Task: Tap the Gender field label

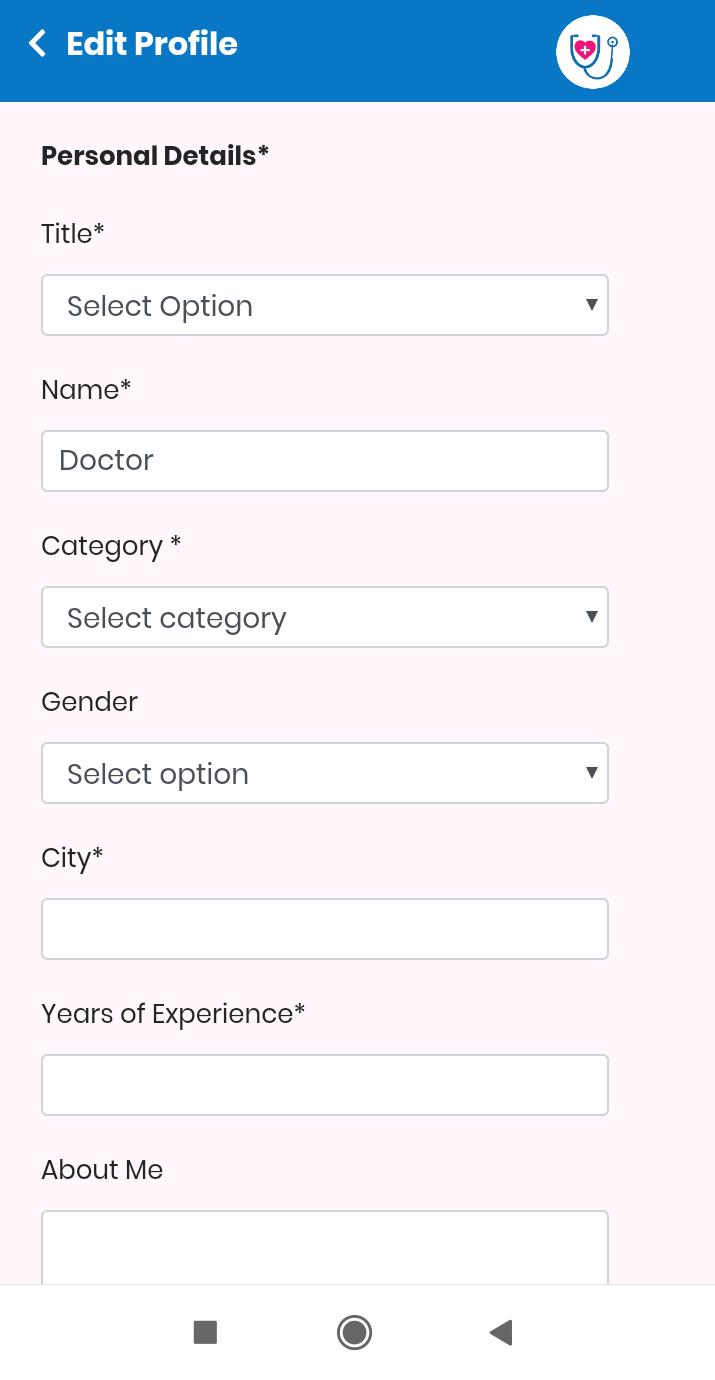Action: click(89, 702)
